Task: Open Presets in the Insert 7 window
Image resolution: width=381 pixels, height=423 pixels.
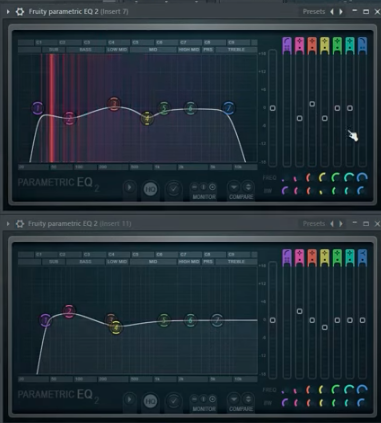Action: (x=314, y=12)
